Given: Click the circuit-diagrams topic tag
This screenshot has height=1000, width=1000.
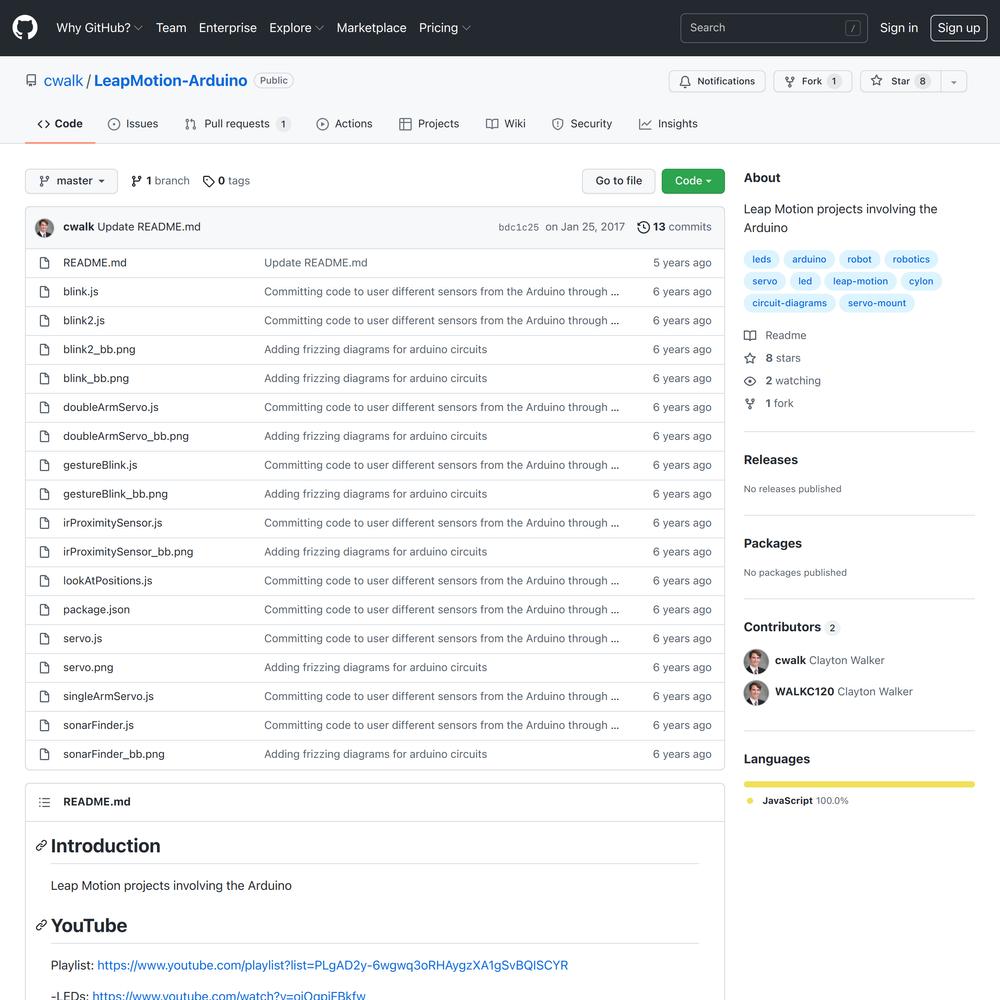Looking at the screenshot, I should point(789,303).
